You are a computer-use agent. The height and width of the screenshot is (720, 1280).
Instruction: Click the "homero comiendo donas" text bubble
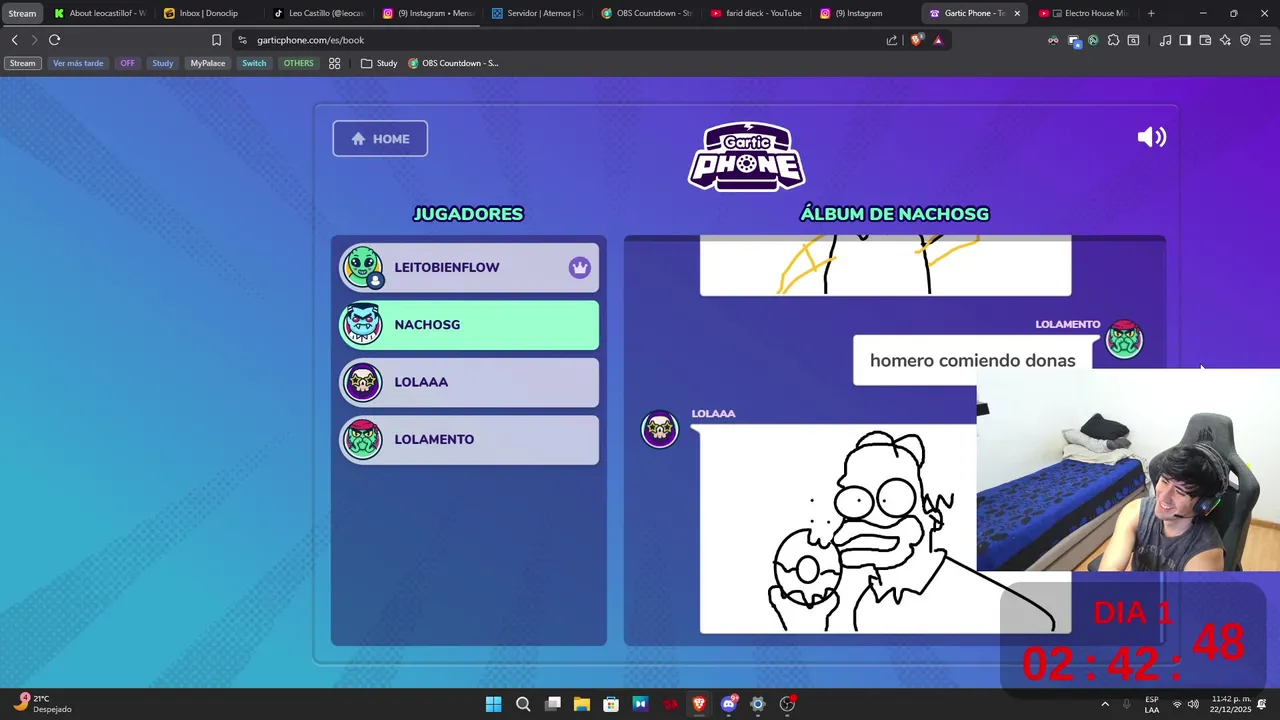point(973,360)
